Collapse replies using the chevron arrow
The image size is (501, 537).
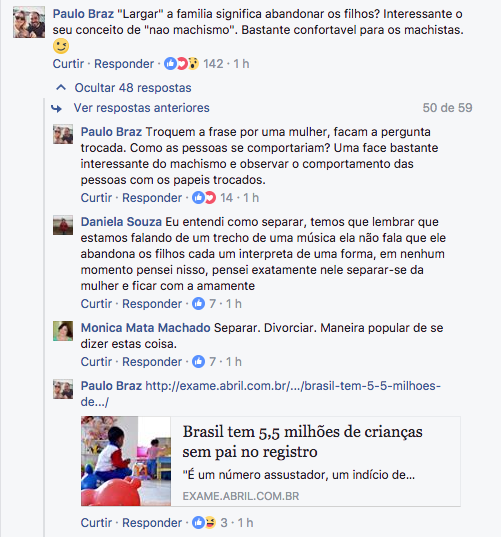tap(61, 88)
